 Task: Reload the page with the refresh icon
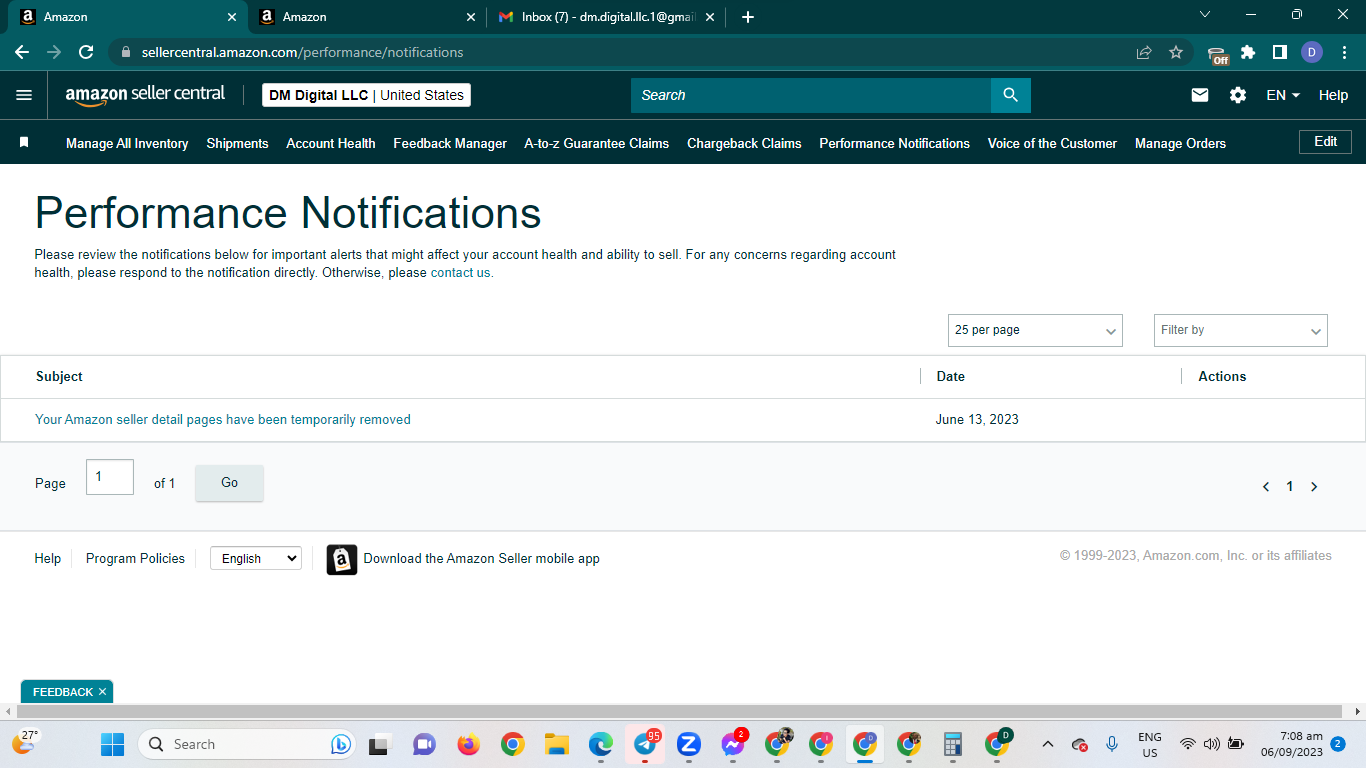click(86, 52)
